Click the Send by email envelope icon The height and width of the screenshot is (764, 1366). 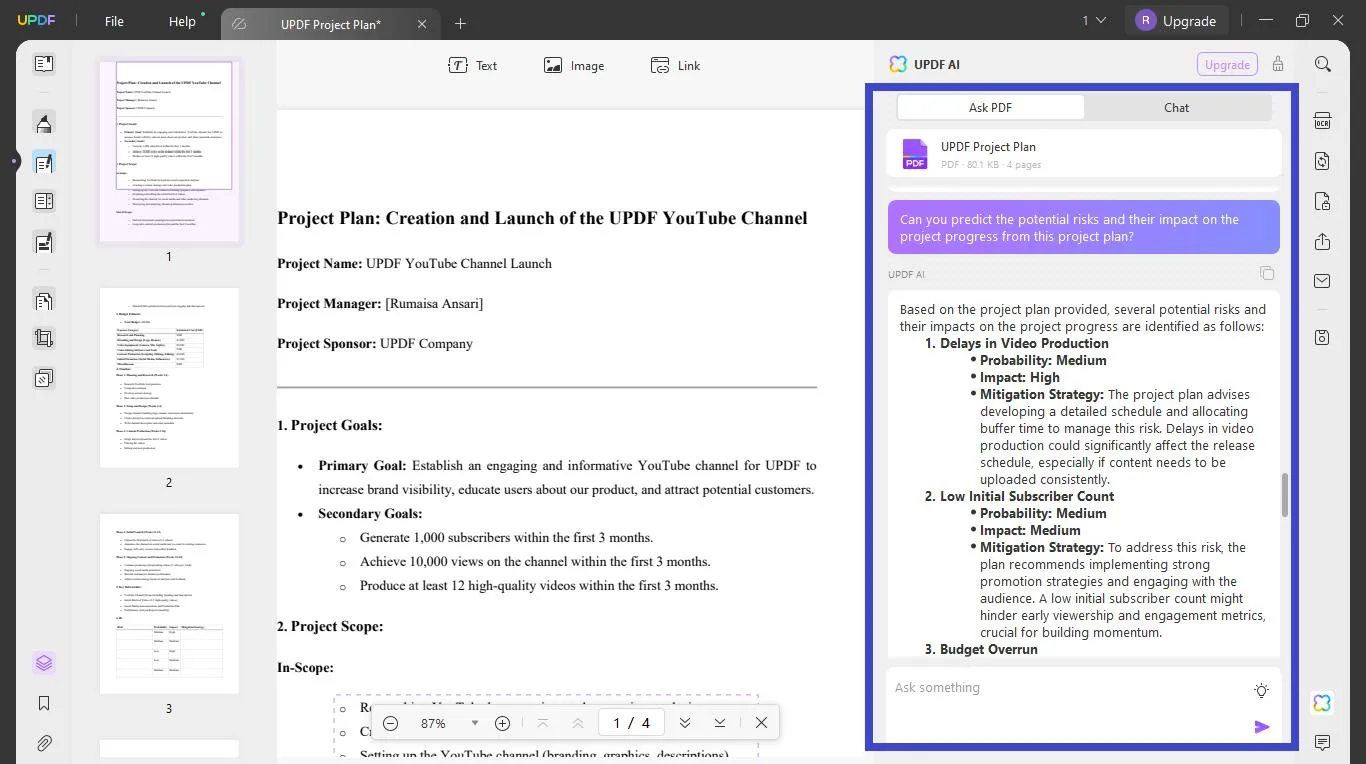(x=1322, y=281)
